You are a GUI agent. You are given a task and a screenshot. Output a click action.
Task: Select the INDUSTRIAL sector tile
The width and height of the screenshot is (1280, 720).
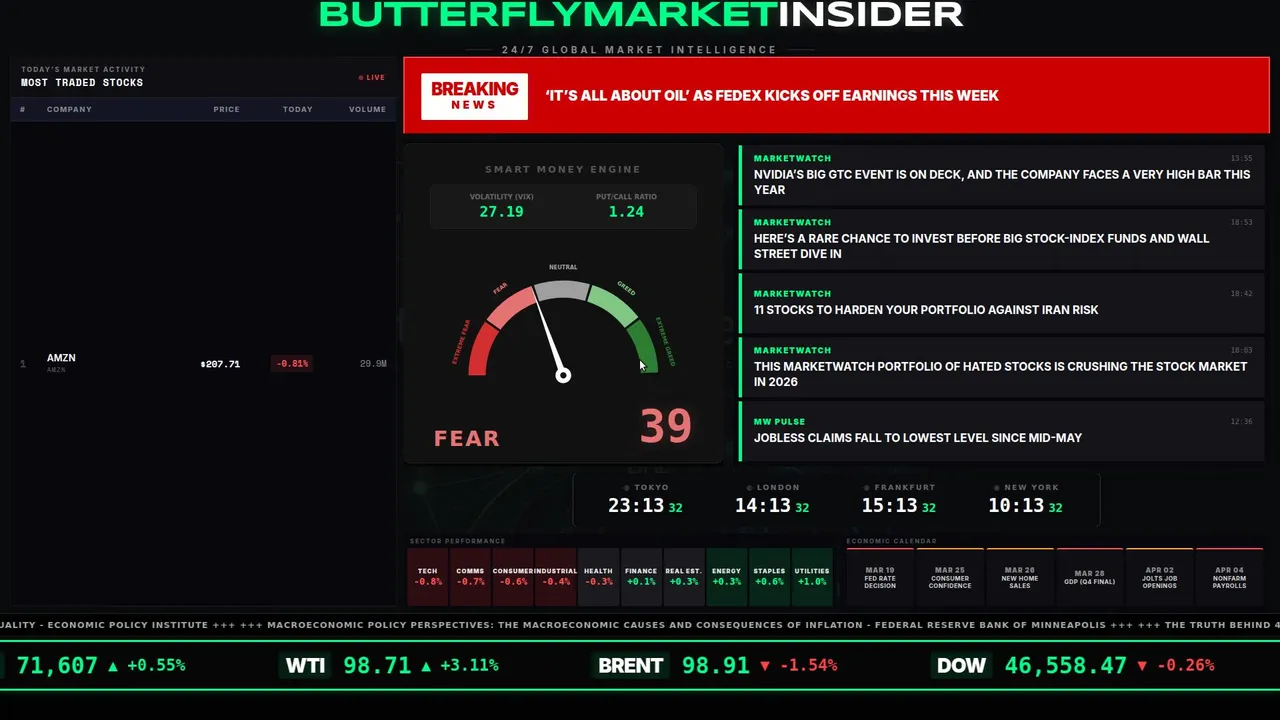[x=556, y=577]
